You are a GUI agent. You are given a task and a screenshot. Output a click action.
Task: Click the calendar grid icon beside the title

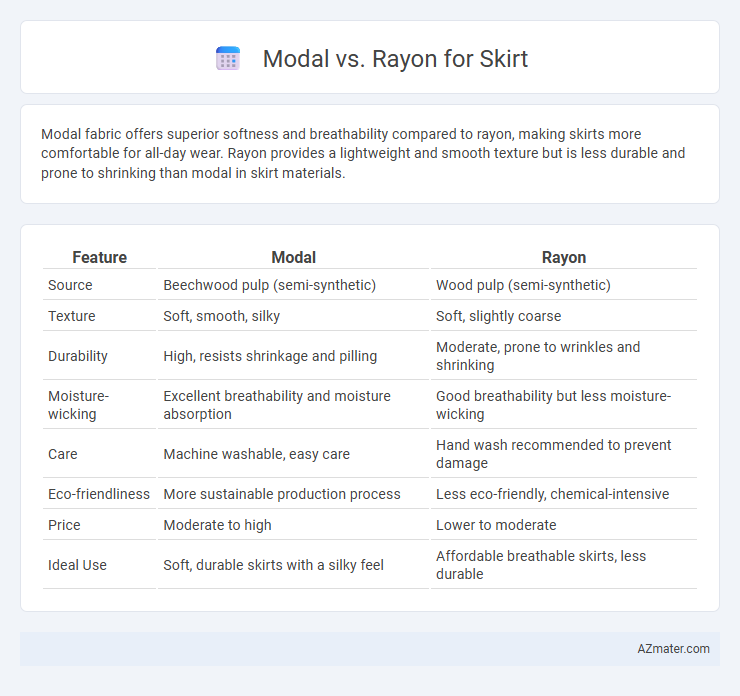[228, 59]
